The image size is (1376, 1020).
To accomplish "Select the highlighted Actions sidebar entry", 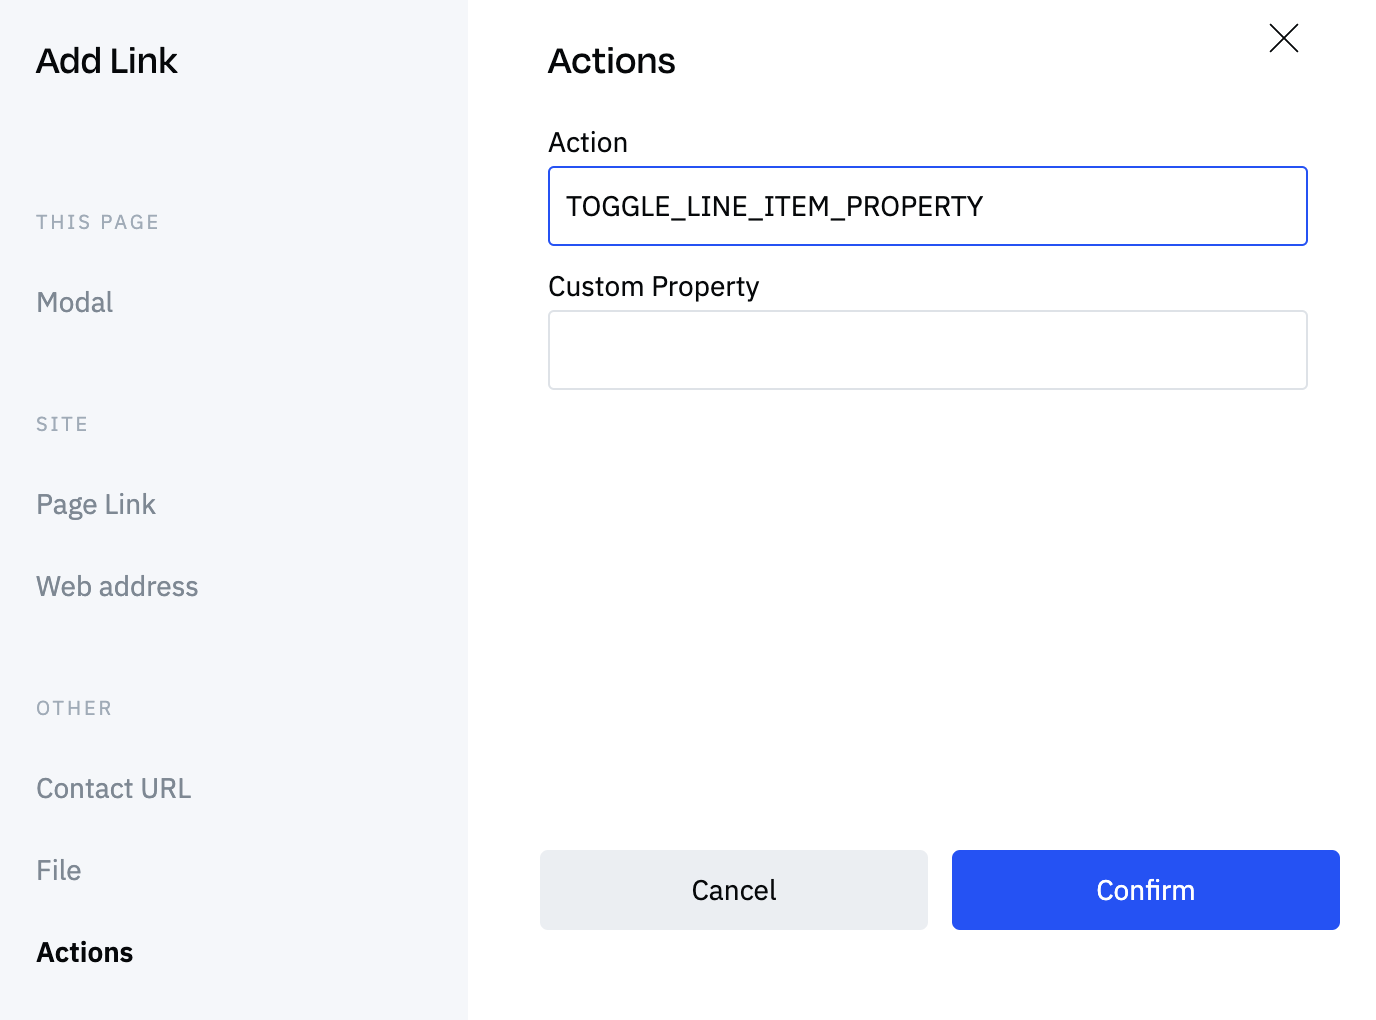I will [x=84, y=952].
